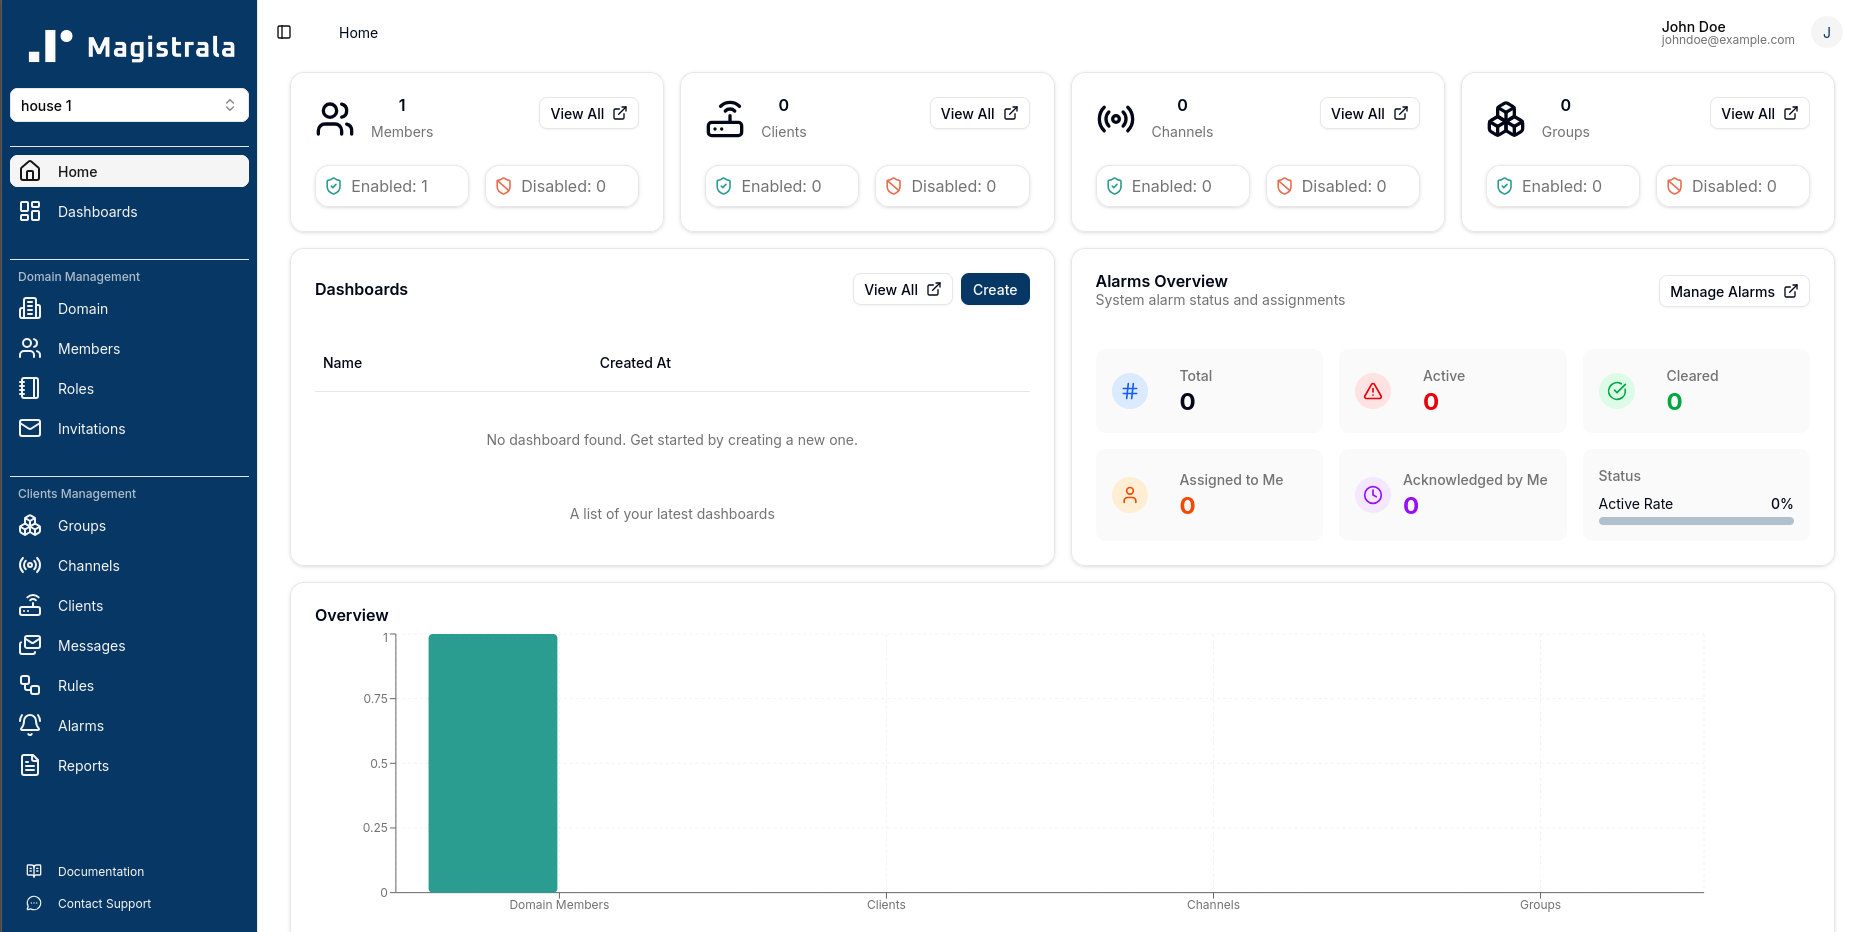The height and width of the screenshot is (932, 1859).
Task: Click the Domain Members bar in chart
Action: [493, 762]
